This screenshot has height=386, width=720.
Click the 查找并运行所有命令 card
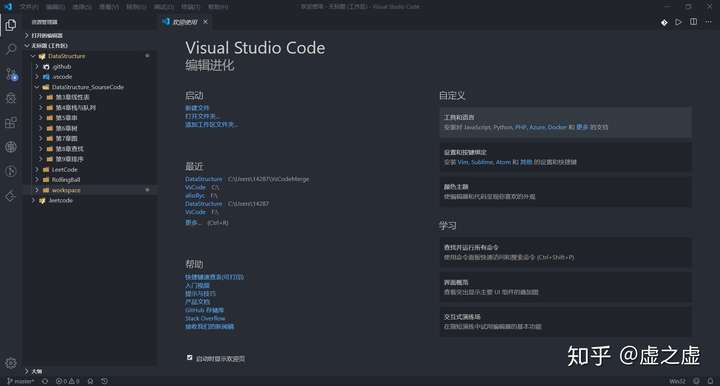tap(566, 252)
